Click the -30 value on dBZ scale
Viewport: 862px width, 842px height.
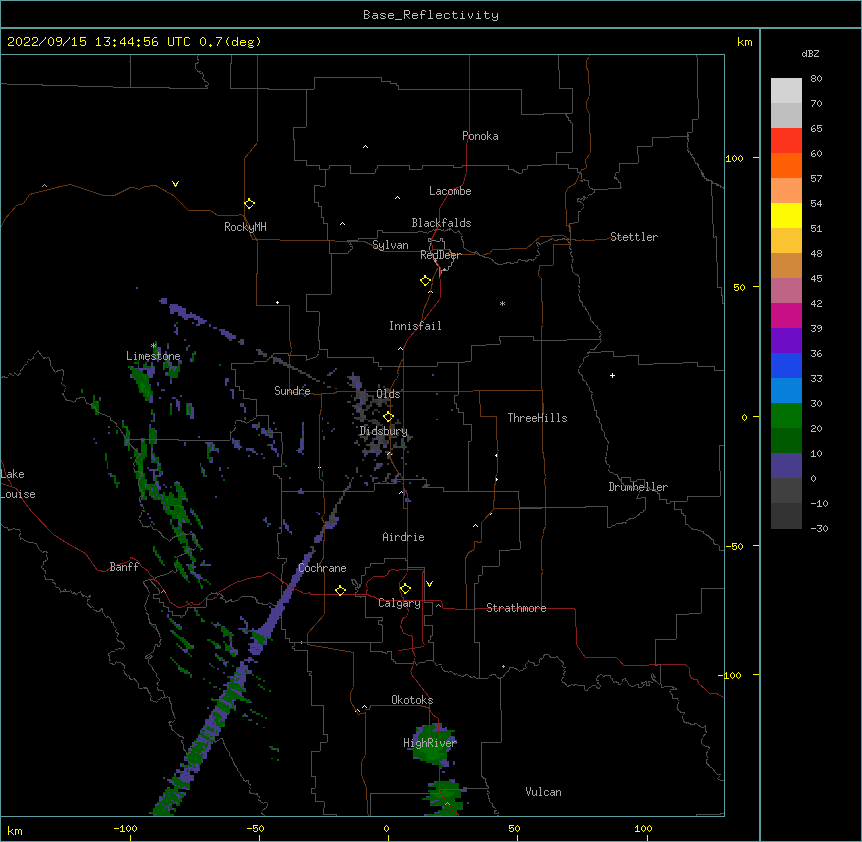[x=819, y=528]
